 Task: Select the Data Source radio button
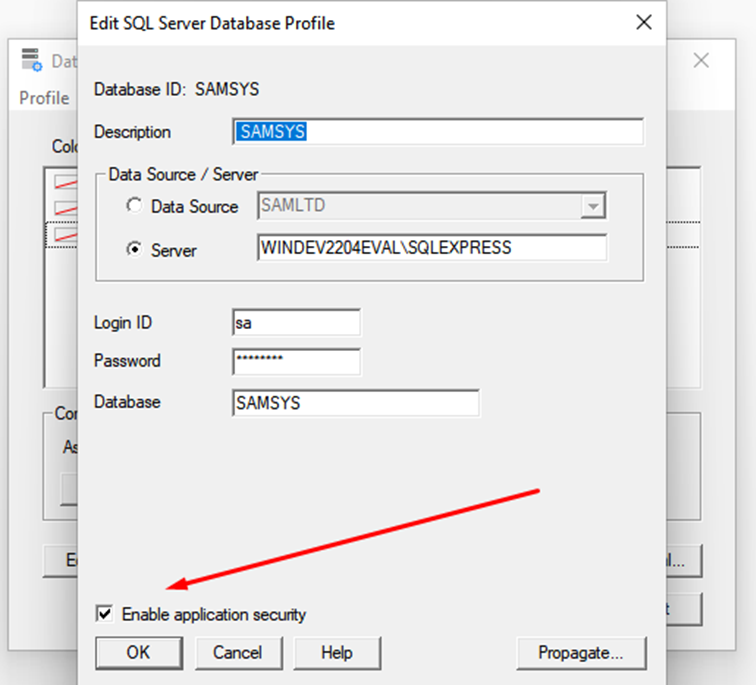134,207
